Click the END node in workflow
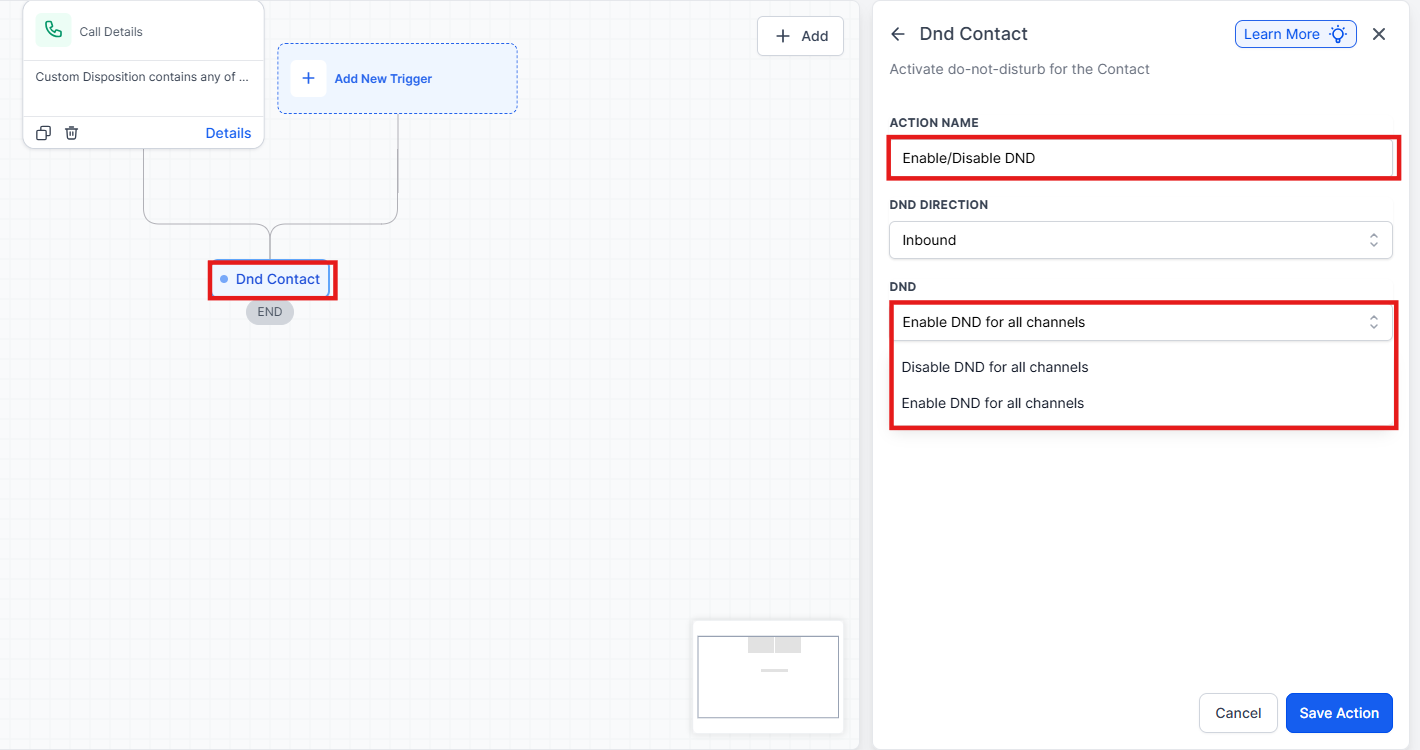1420x750 pixels. [x=270, y=312]
